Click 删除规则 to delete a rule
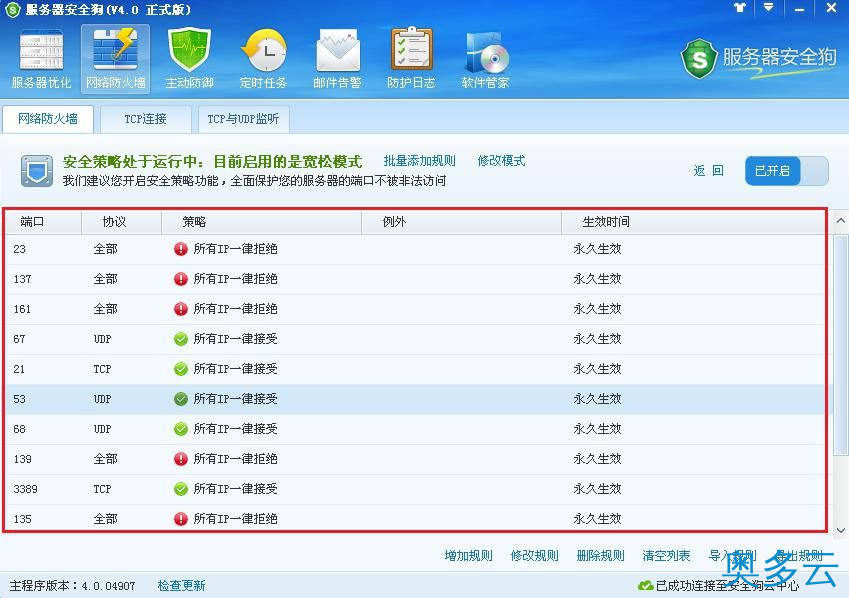 pos(600,556)
